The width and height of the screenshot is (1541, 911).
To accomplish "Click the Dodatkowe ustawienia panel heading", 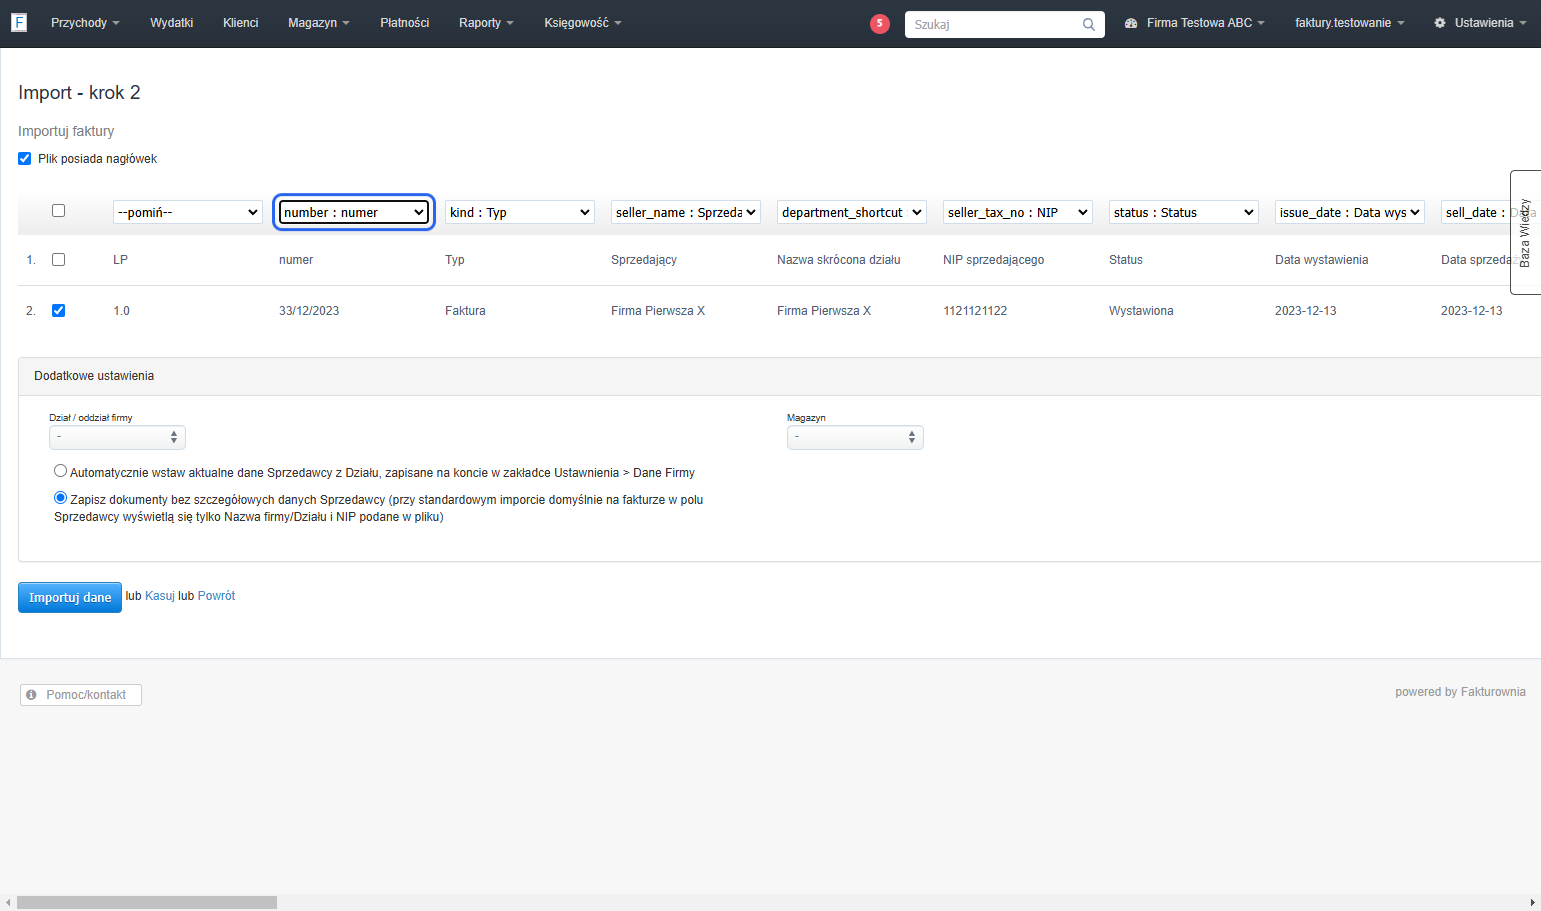I will [94, 376].
